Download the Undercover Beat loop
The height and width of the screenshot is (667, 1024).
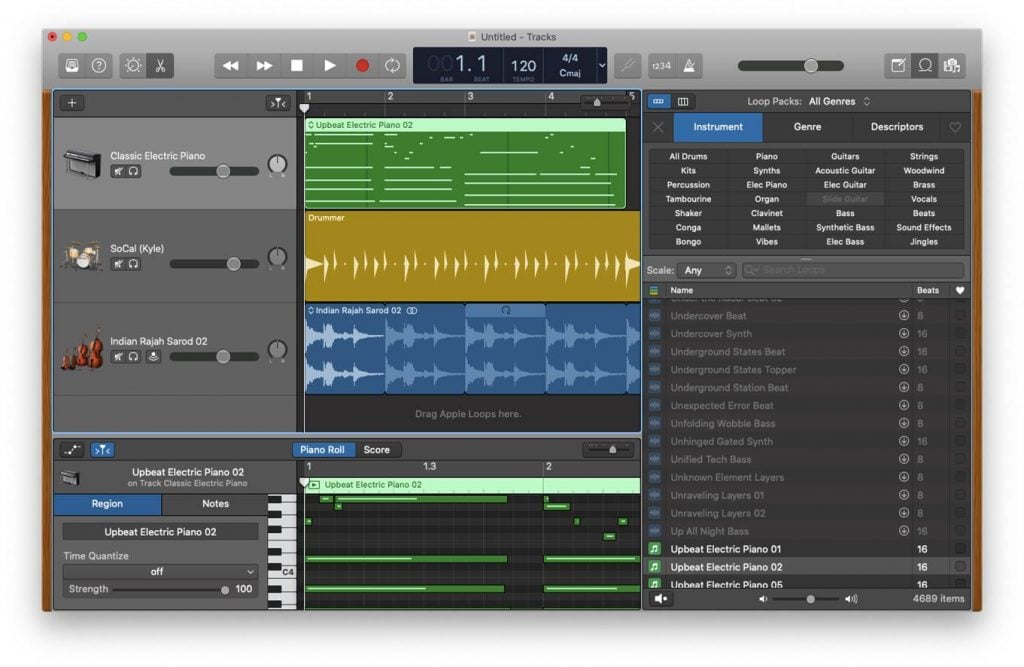coord(904,316)
